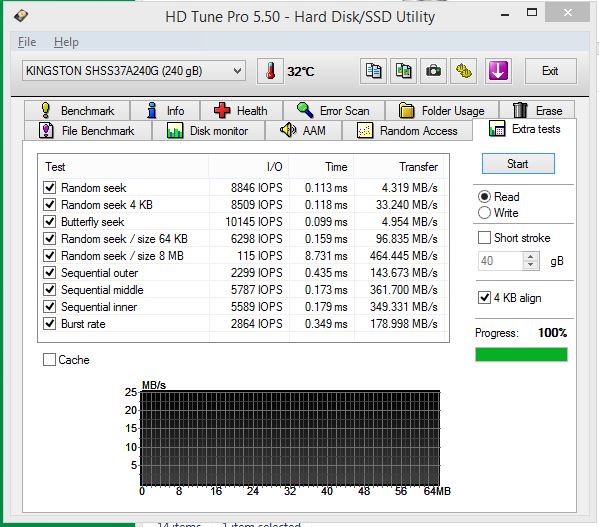Enable the Cache checkbox
The height and width of the screenshot is (527, 599).
[x=50, y=359]
